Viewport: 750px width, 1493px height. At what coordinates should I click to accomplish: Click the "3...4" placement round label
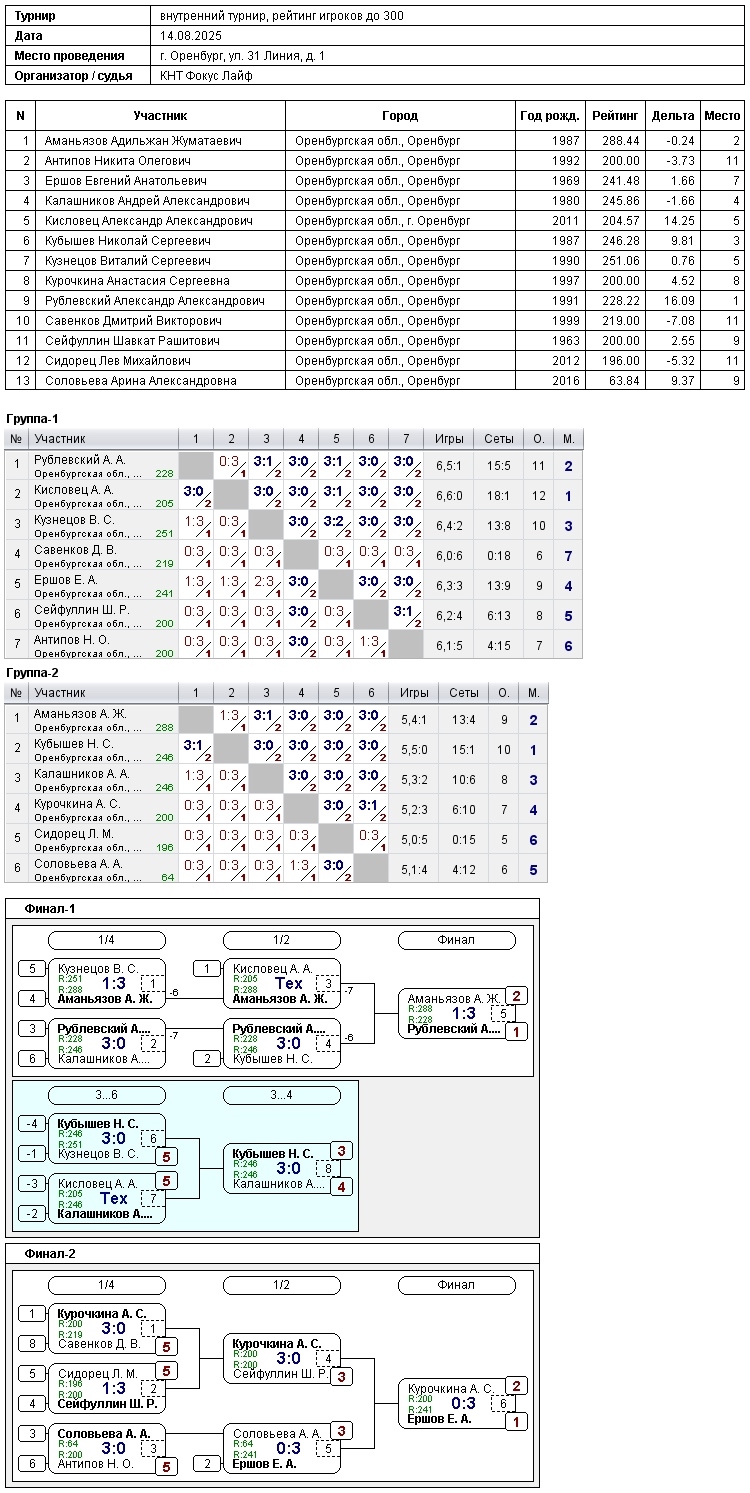pyautogui.click(x=281, y=1095)
